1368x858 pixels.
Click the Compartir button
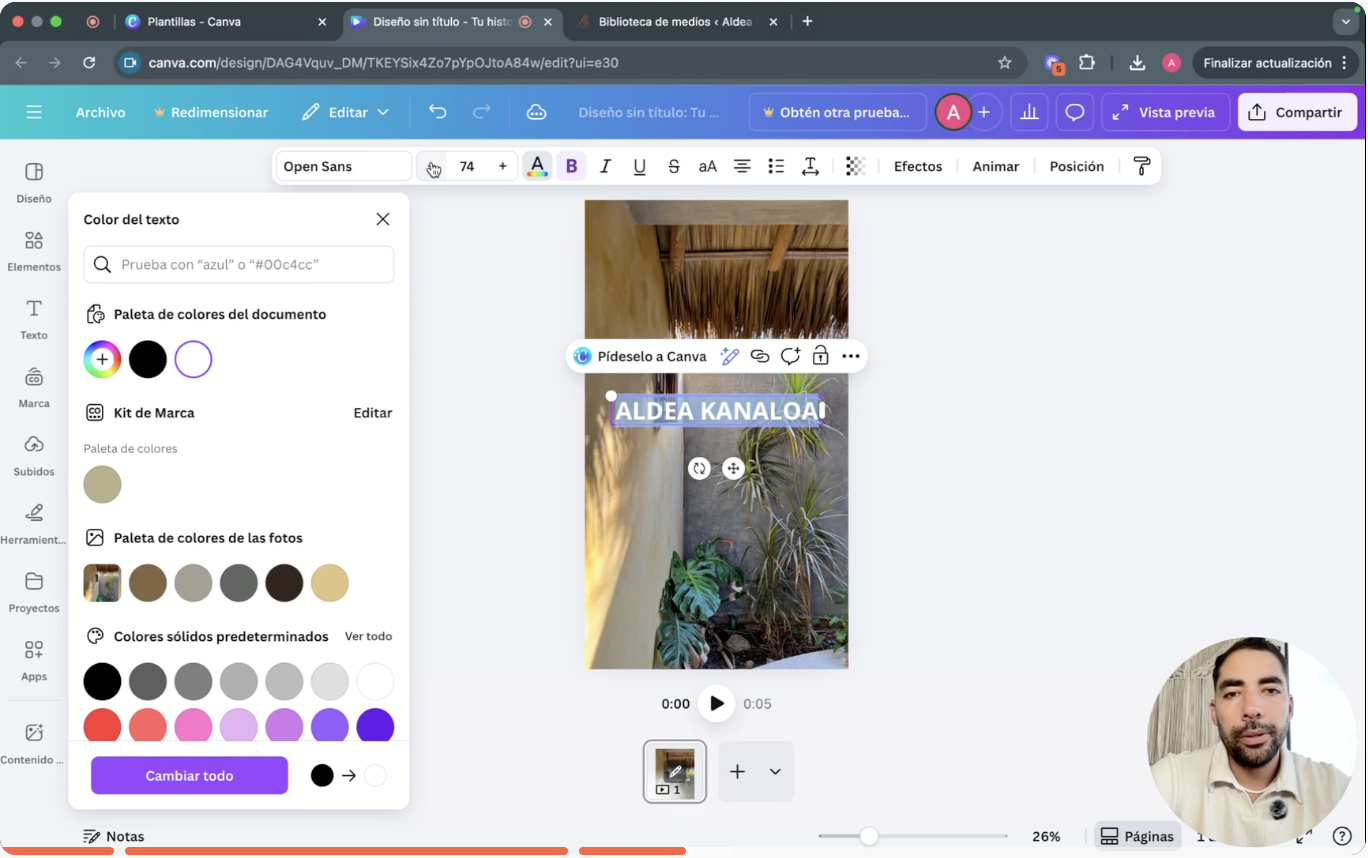pyautogui.click(x=1297, y=113)
